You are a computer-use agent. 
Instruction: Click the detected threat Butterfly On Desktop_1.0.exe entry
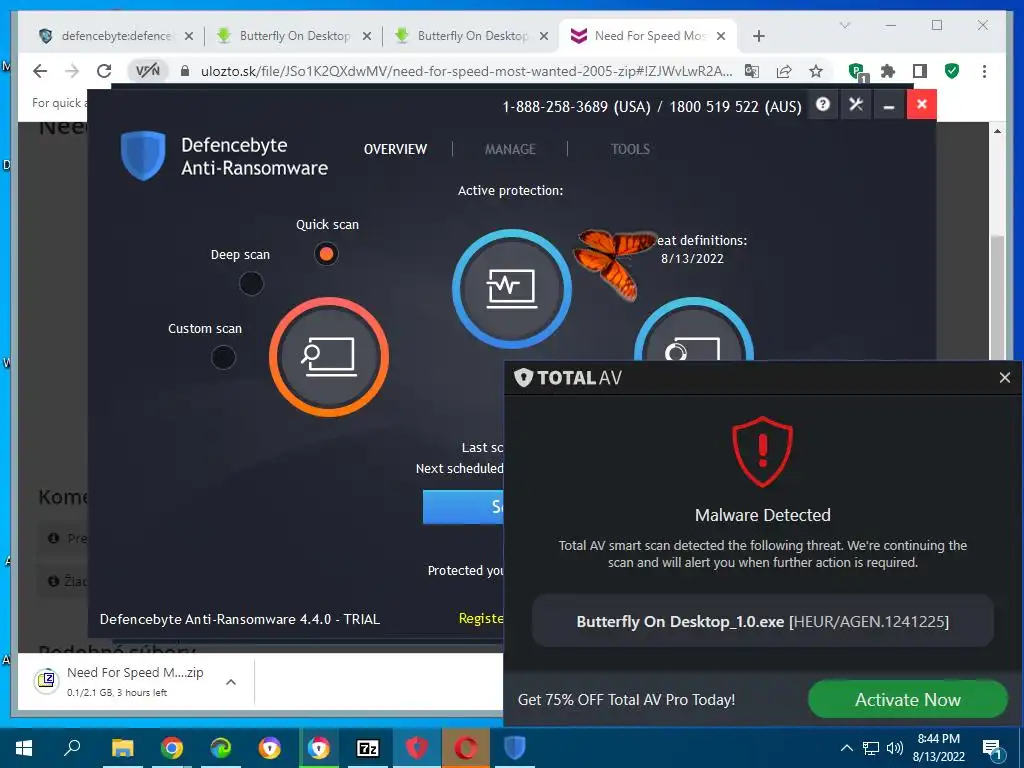coord(762,621)
